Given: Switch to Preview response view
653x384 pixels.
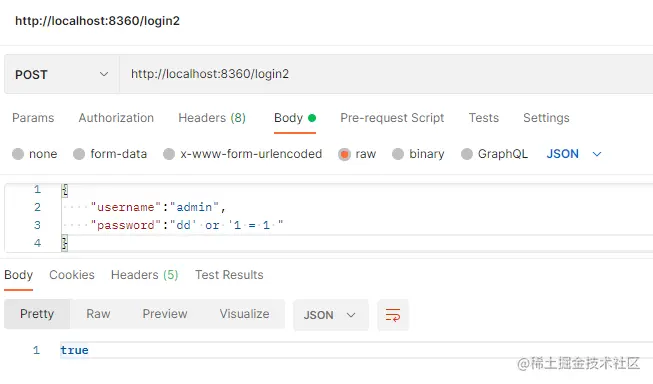Looking at the screenshot, I should click(x=165, y=314).
